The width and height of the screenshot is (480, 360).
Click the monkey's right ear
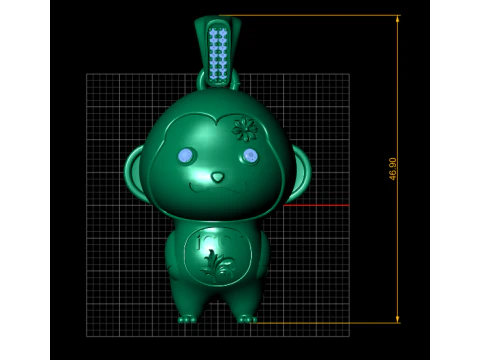(298, 174)
